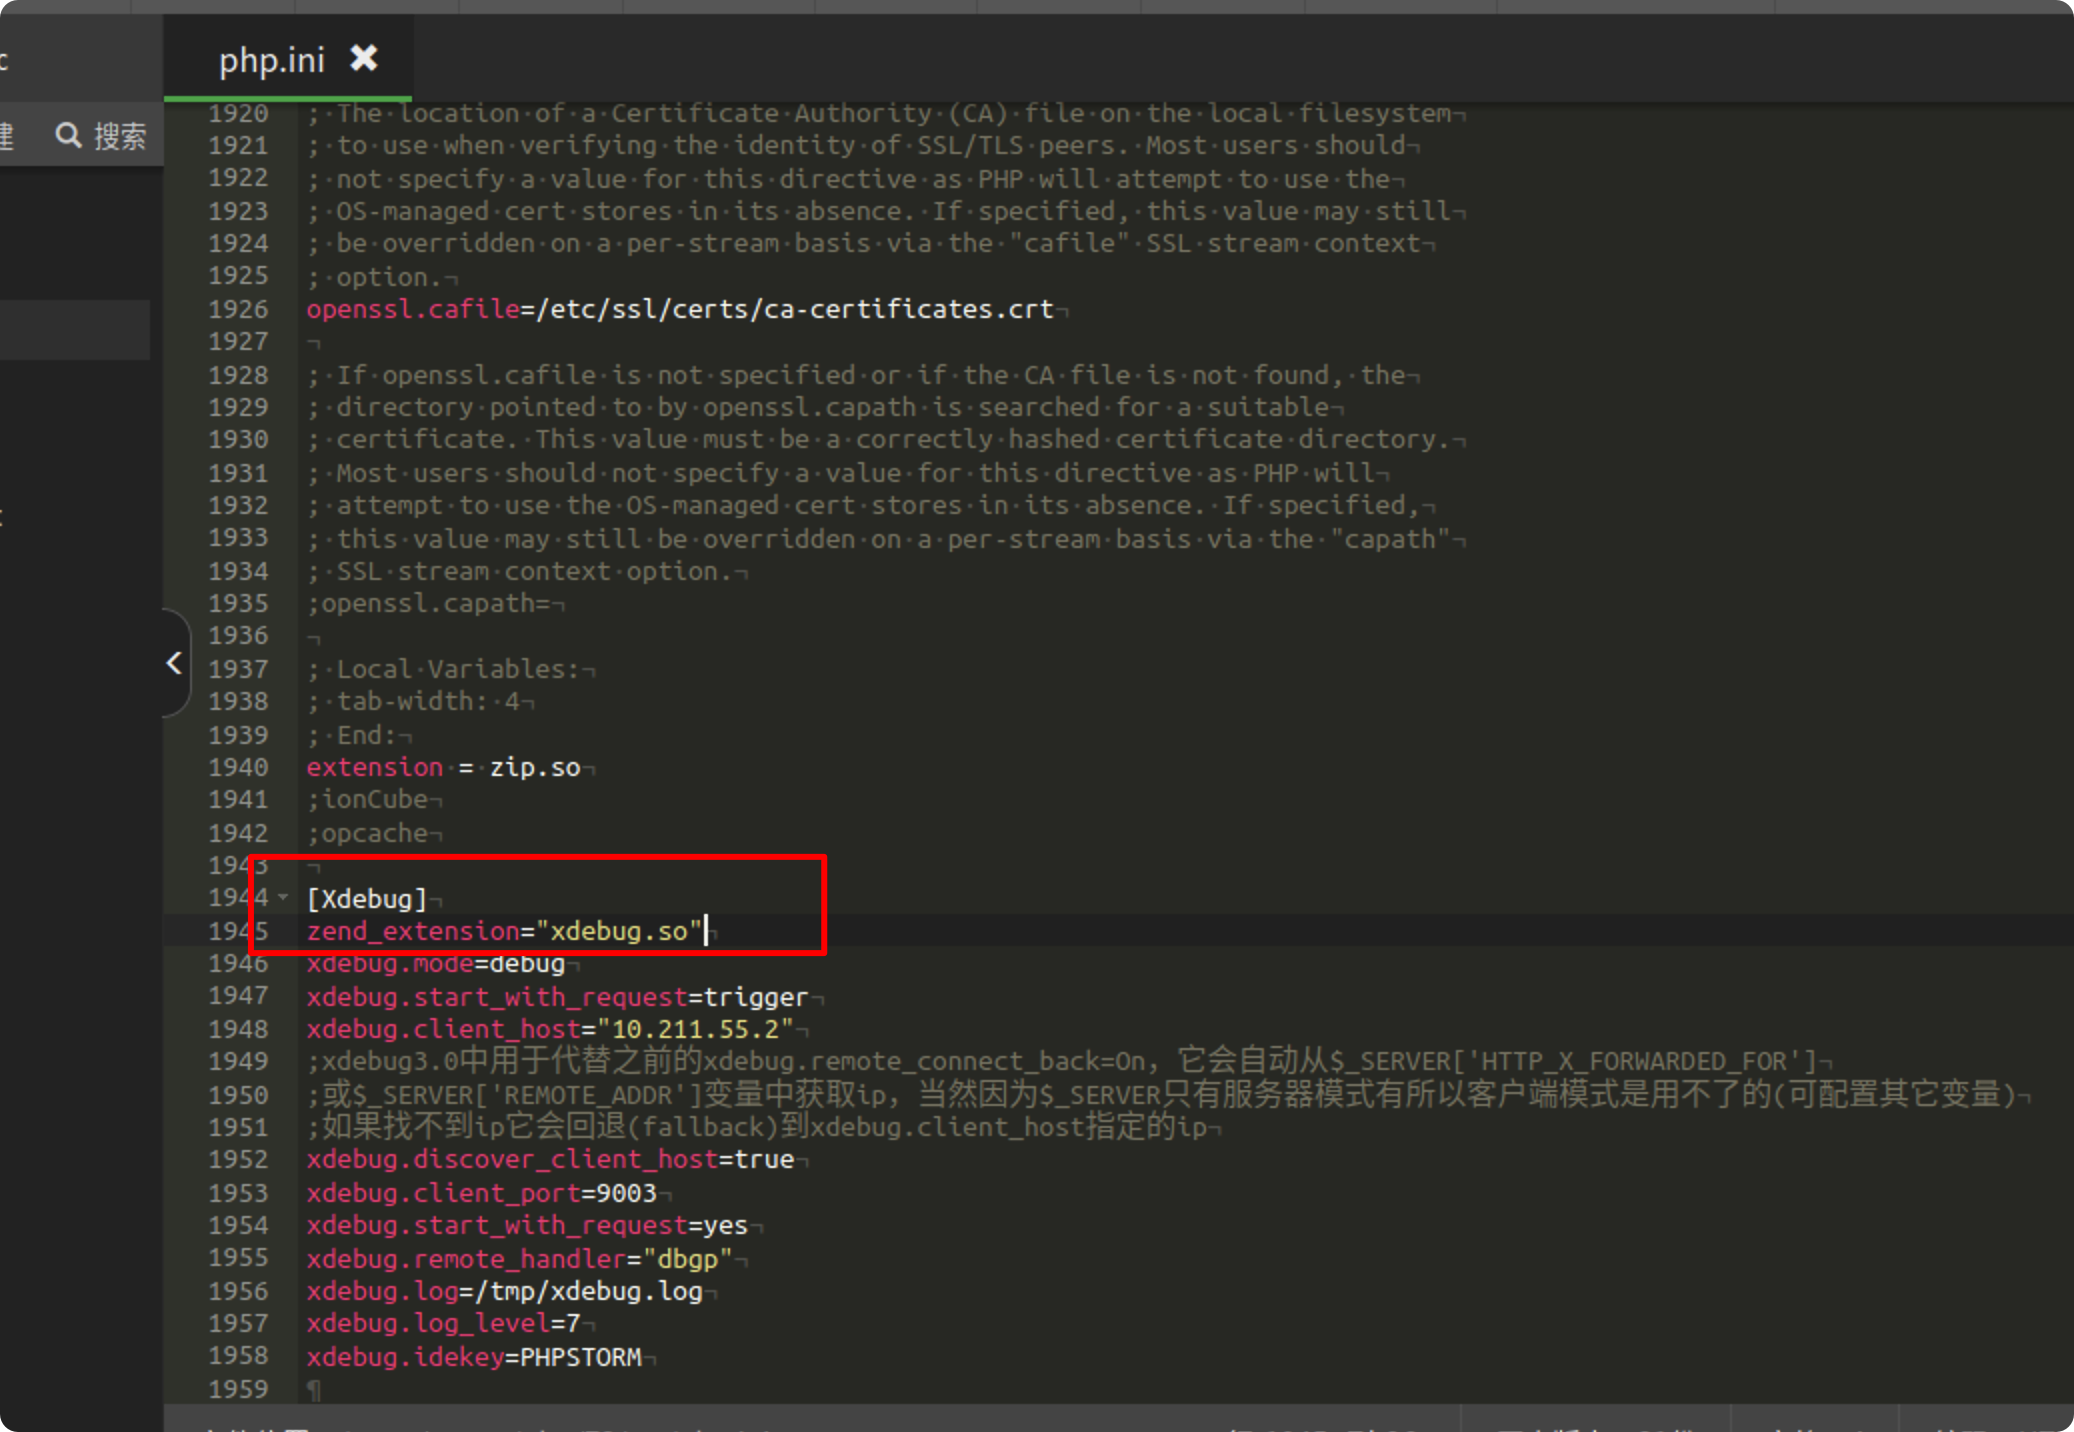Click xdebug.discover_client_host=true line

[550, 1159]
